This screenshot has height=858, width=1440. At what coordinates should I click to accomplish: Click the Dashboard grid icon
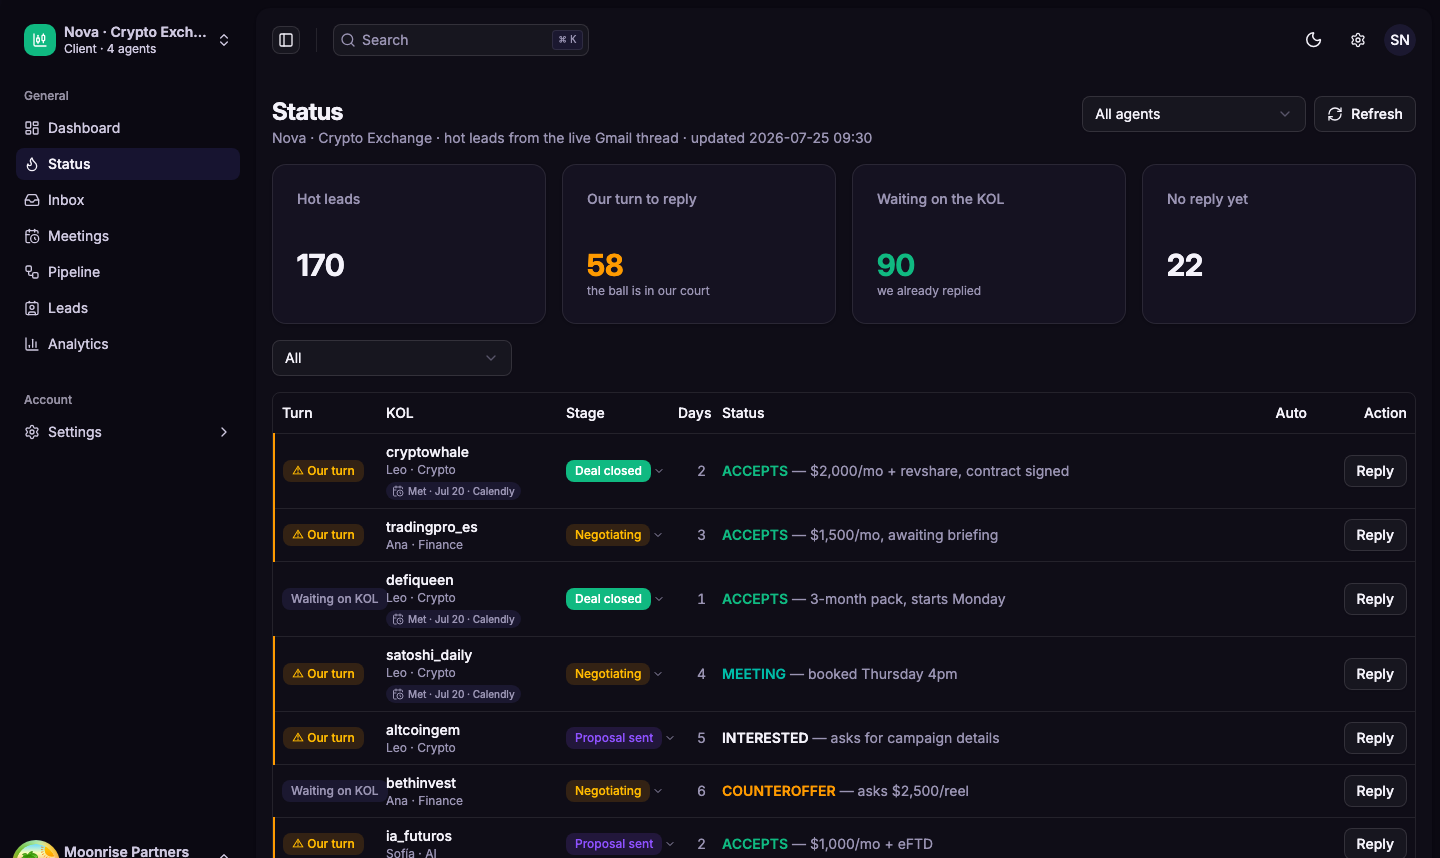[32, 128]
